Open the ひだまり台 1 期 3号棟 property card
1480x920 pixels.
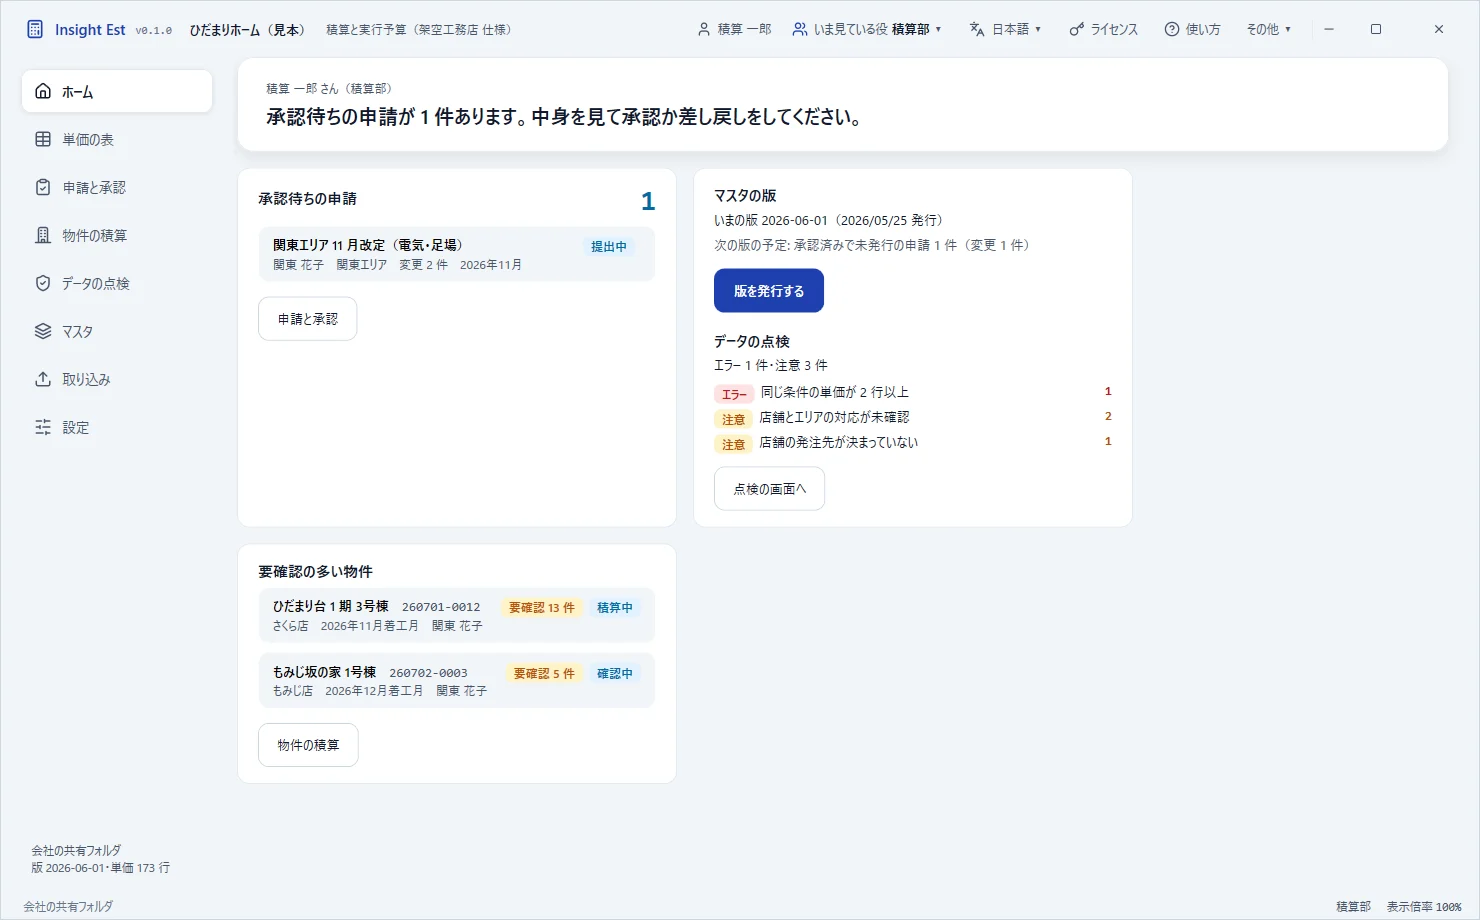pos(456,615)
